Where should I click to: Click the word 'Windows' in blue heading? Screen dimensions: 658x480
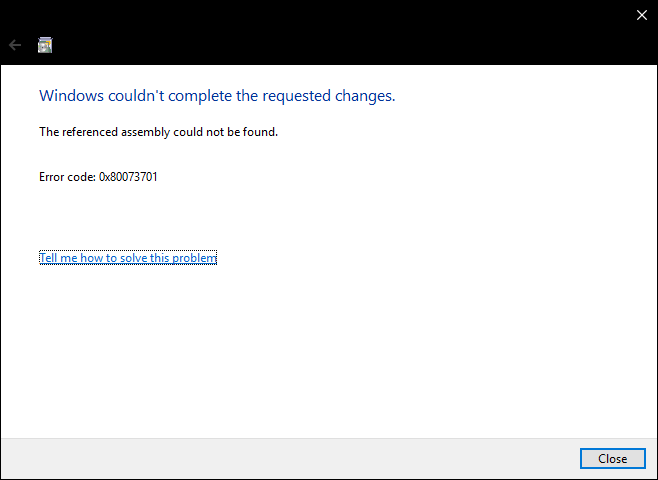coord(69,96)
